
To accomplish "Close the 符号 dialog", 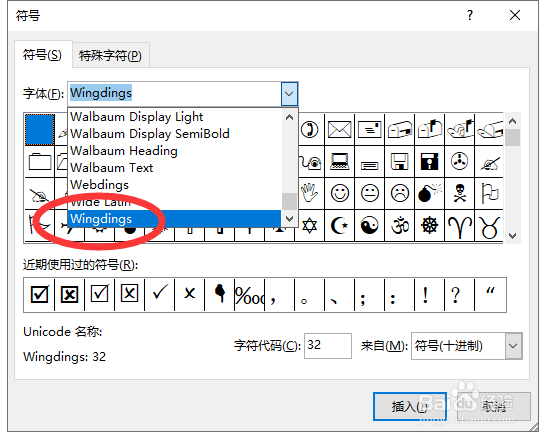I will point(515,15).
